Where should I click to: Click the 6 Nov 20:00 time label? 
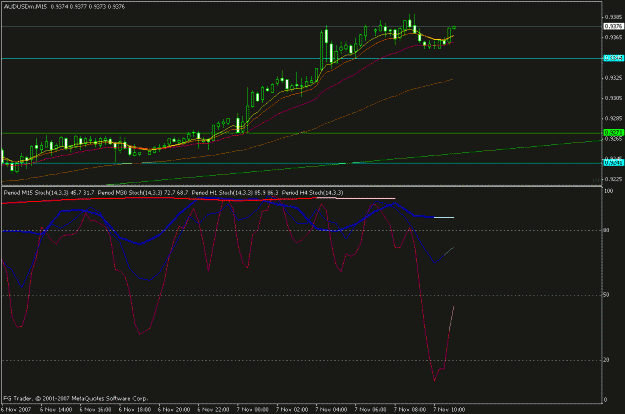pyautogui.click(x=174, y=410)
